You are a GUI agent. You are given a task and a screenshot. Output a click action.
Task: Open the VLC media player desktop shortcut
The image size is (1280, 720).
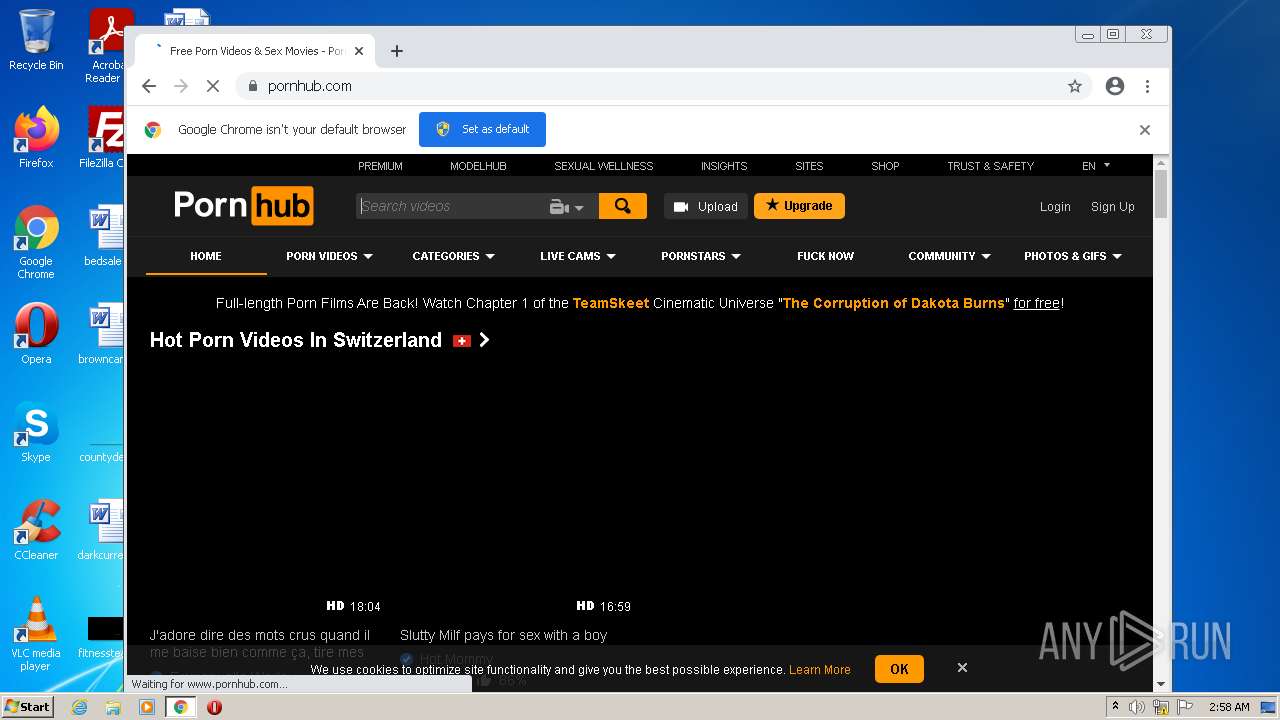pos(36,634)
